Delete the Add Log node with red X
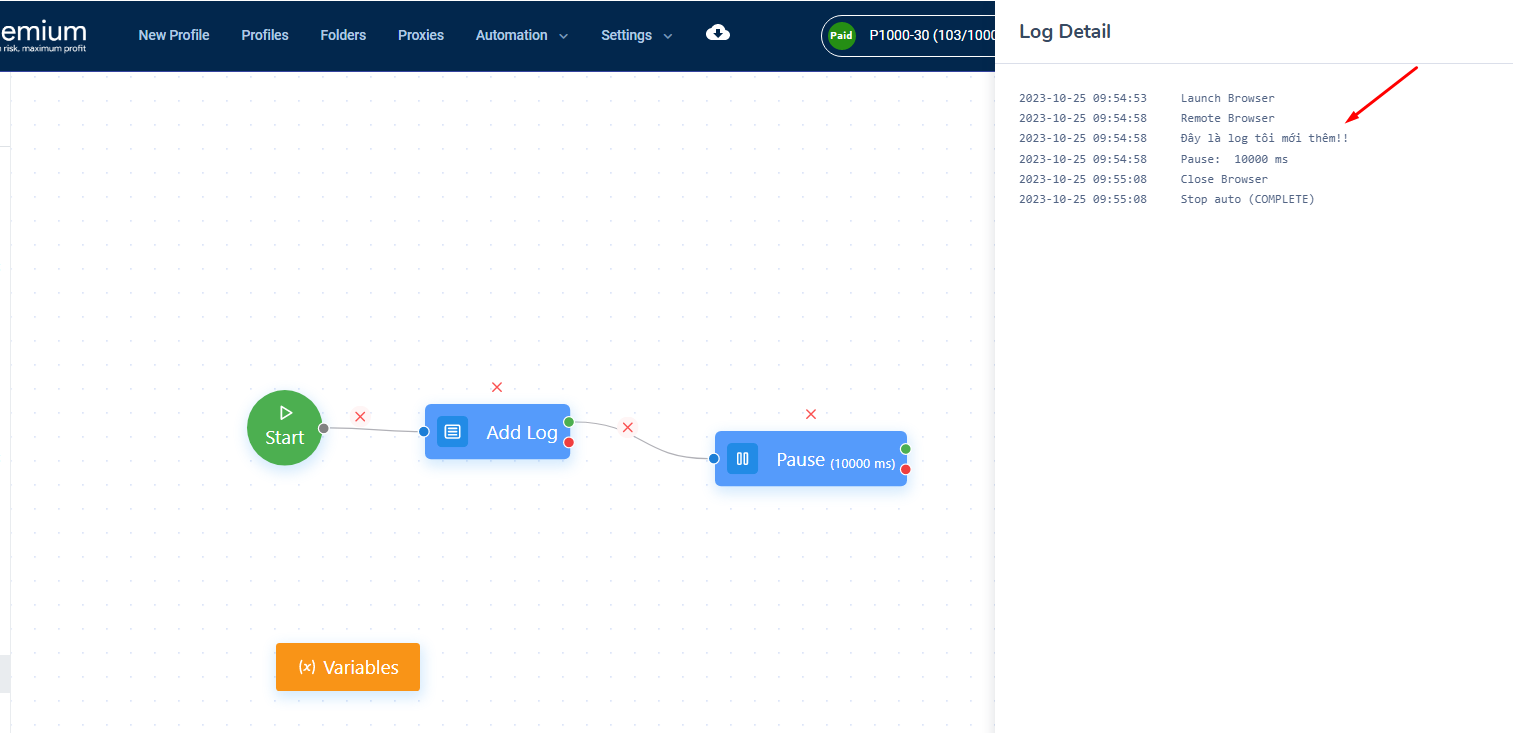The width and height of the screenshot is (1513, 733). pyautogui.click(x=497, y=387)
